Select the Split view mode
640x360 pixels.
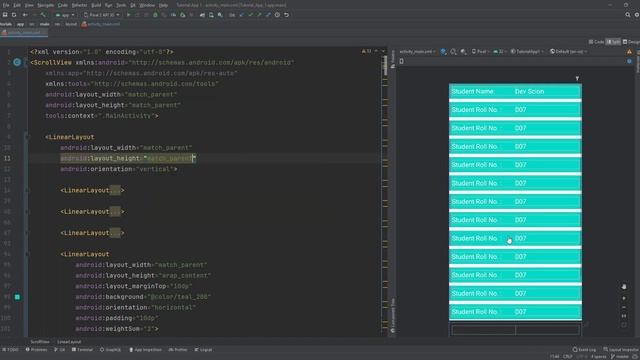613,42
